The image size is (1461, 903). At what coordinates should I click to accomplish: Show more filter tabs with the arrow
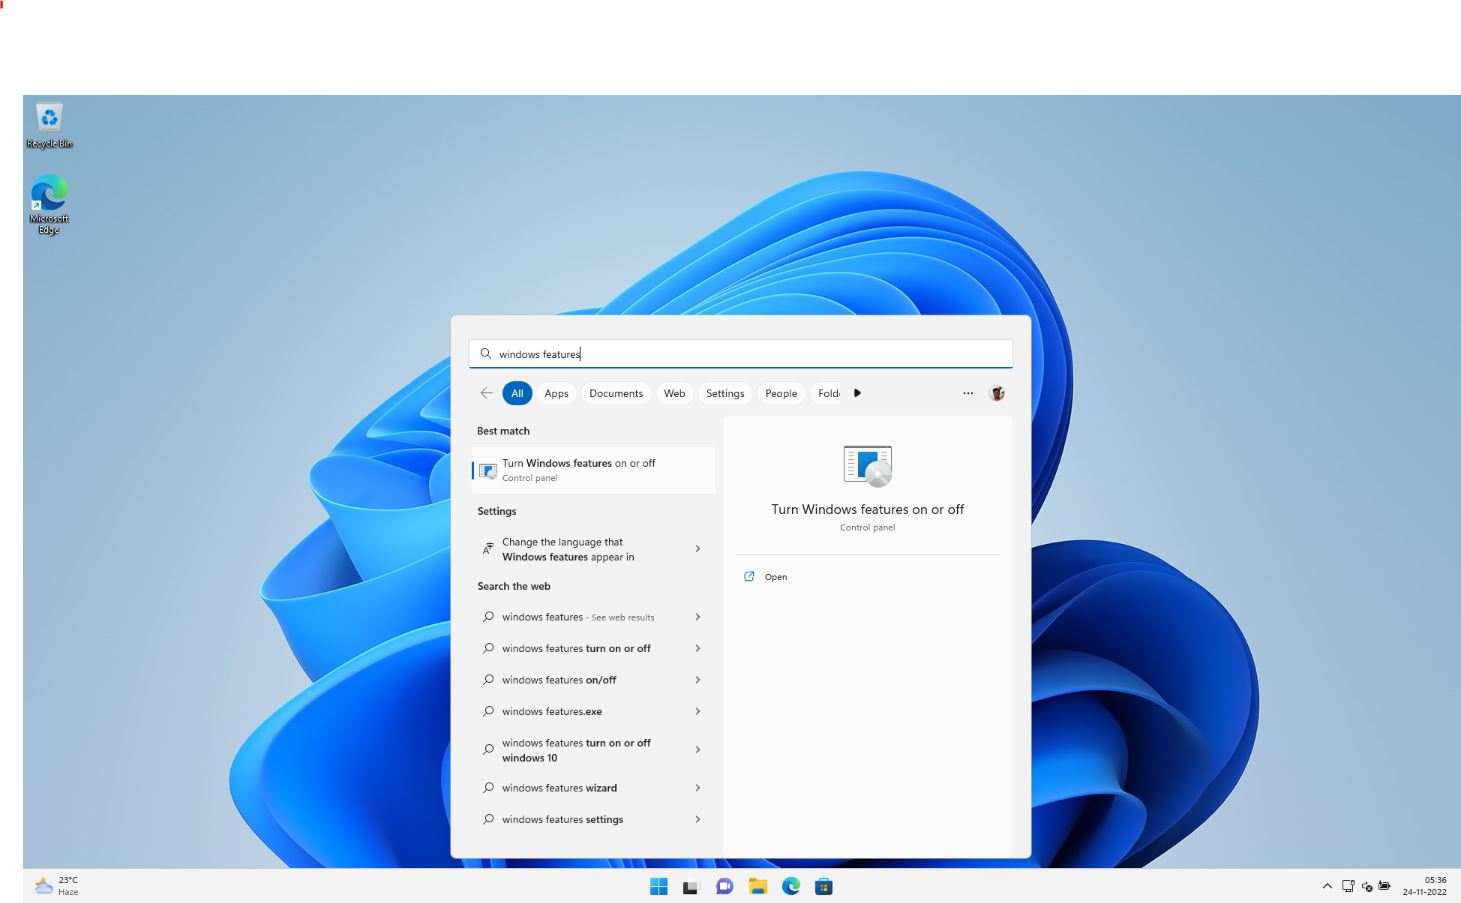click(857, 393)
